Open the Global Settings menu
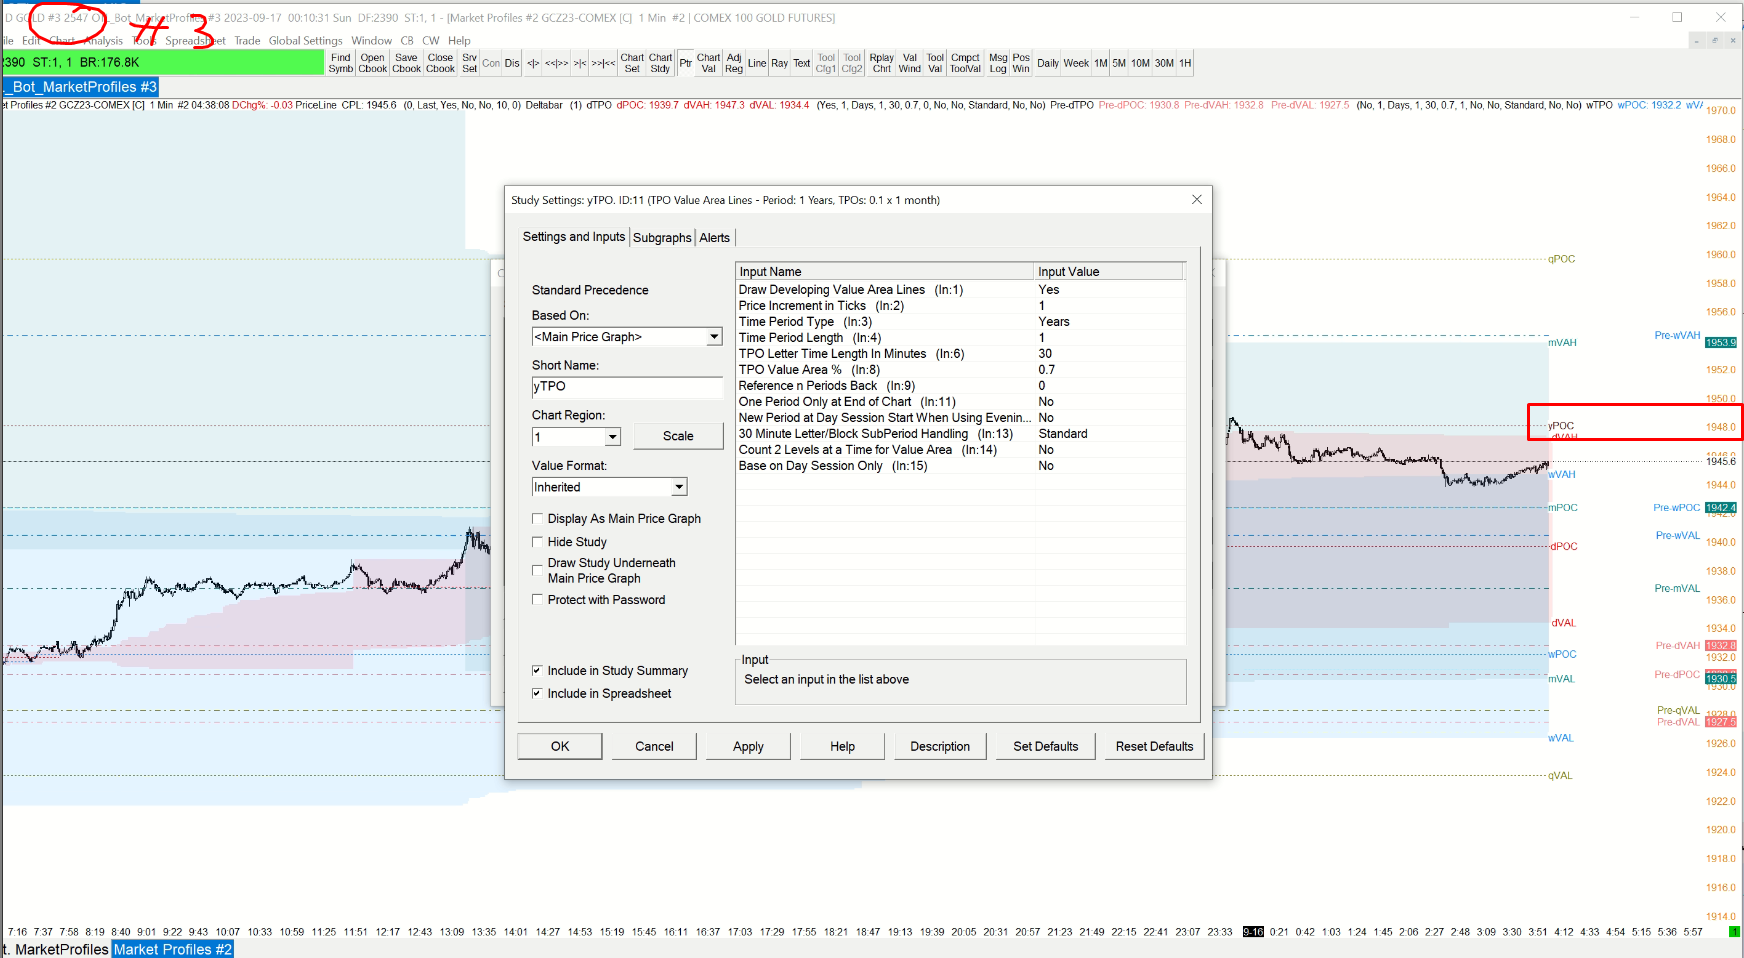Screen dimensions: 1744x958 (305, 41)
